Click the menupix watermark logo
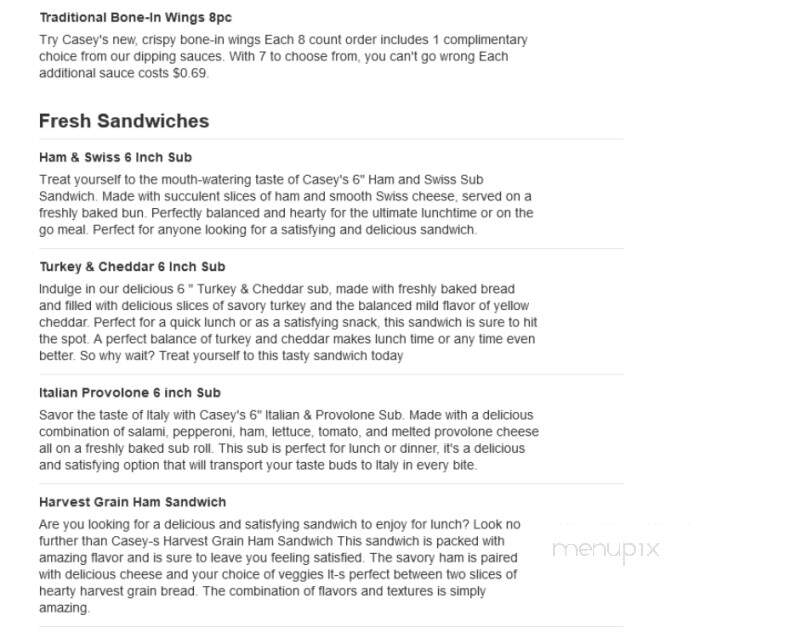Viewport: 785px width, 632px height. (x=606, y=550)
